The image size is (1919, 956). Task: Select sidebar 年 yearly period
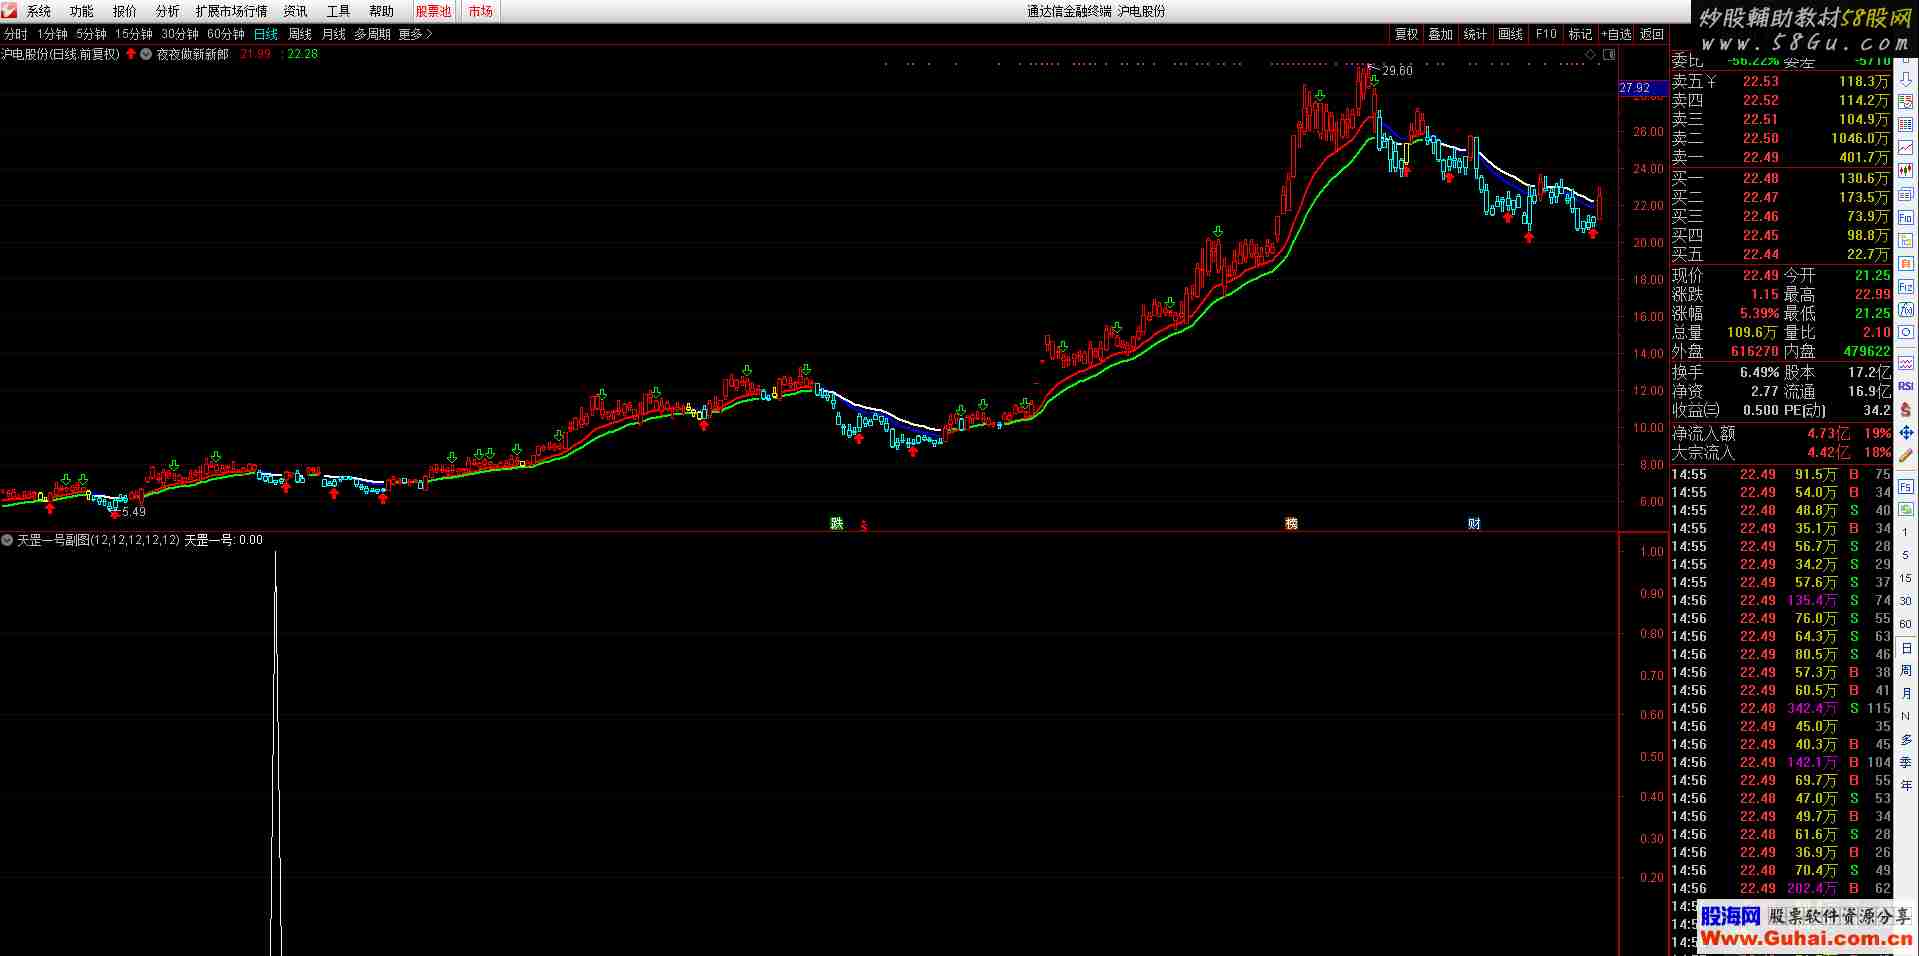coord(1906,785)
